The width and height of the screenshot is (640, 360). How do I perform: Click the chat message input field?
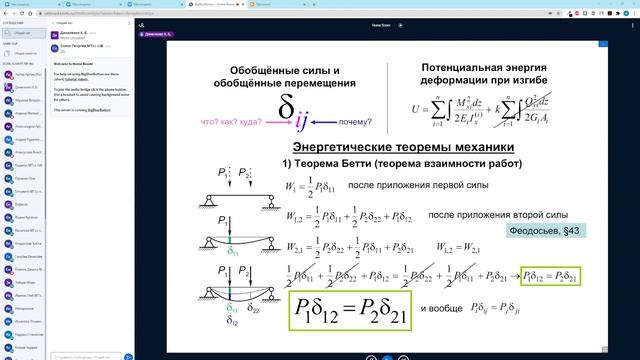[86, 357]
